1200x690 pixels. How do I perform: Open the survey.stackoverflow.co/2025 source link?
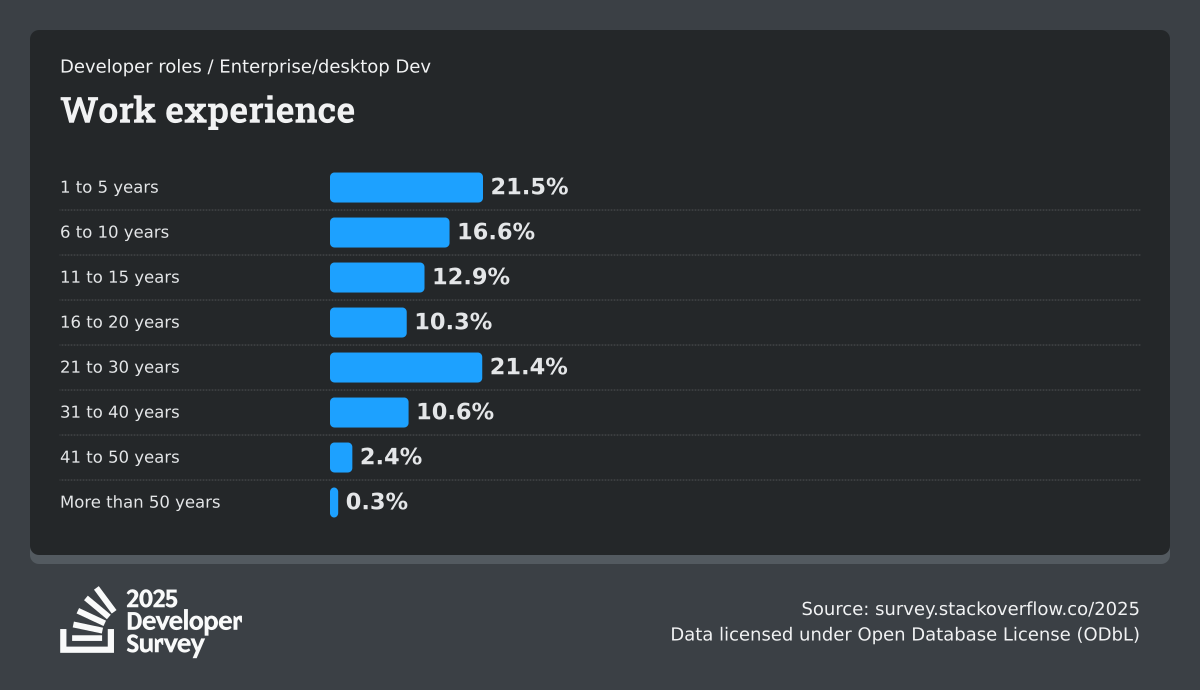tap(1006, 609)
